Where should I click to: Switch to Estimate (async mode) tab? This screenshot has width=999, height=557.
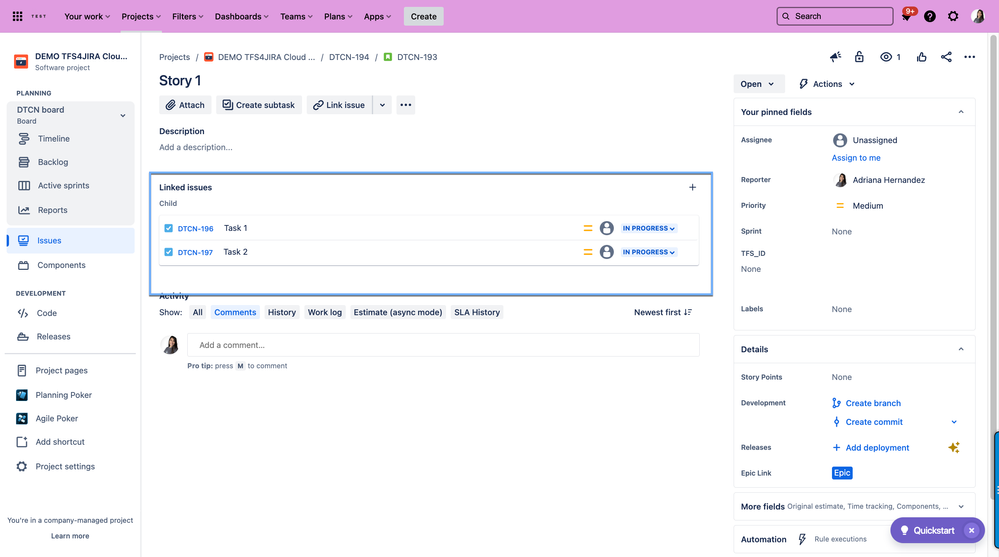398,312
